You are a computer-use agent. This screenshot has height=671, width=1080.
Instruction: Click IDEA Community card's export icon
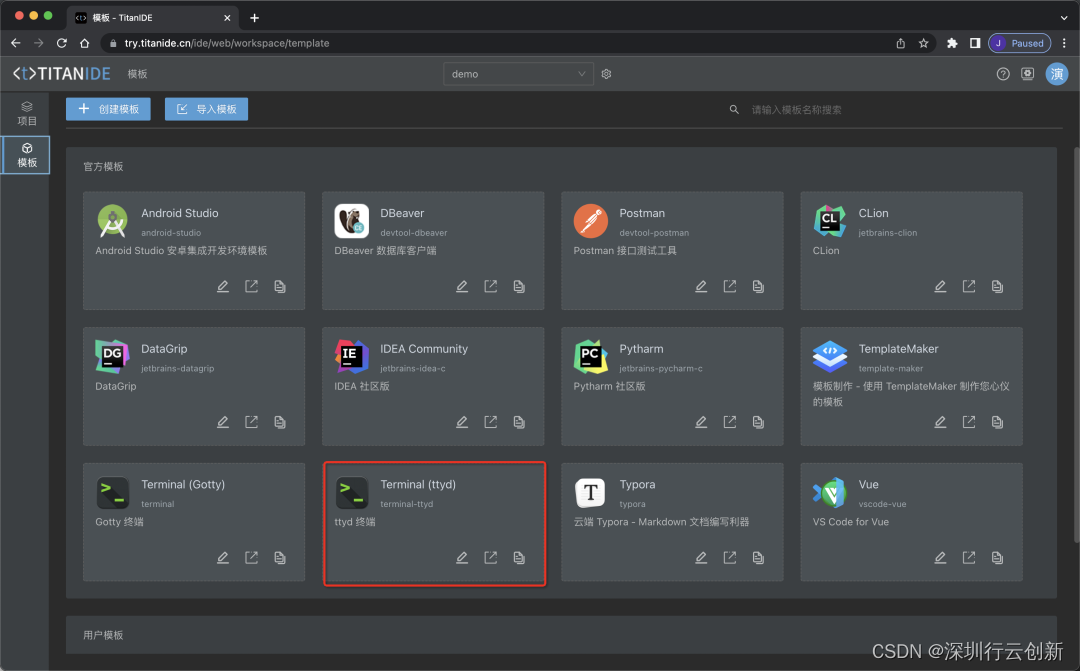pyautogui.click(x=490, y=422)
